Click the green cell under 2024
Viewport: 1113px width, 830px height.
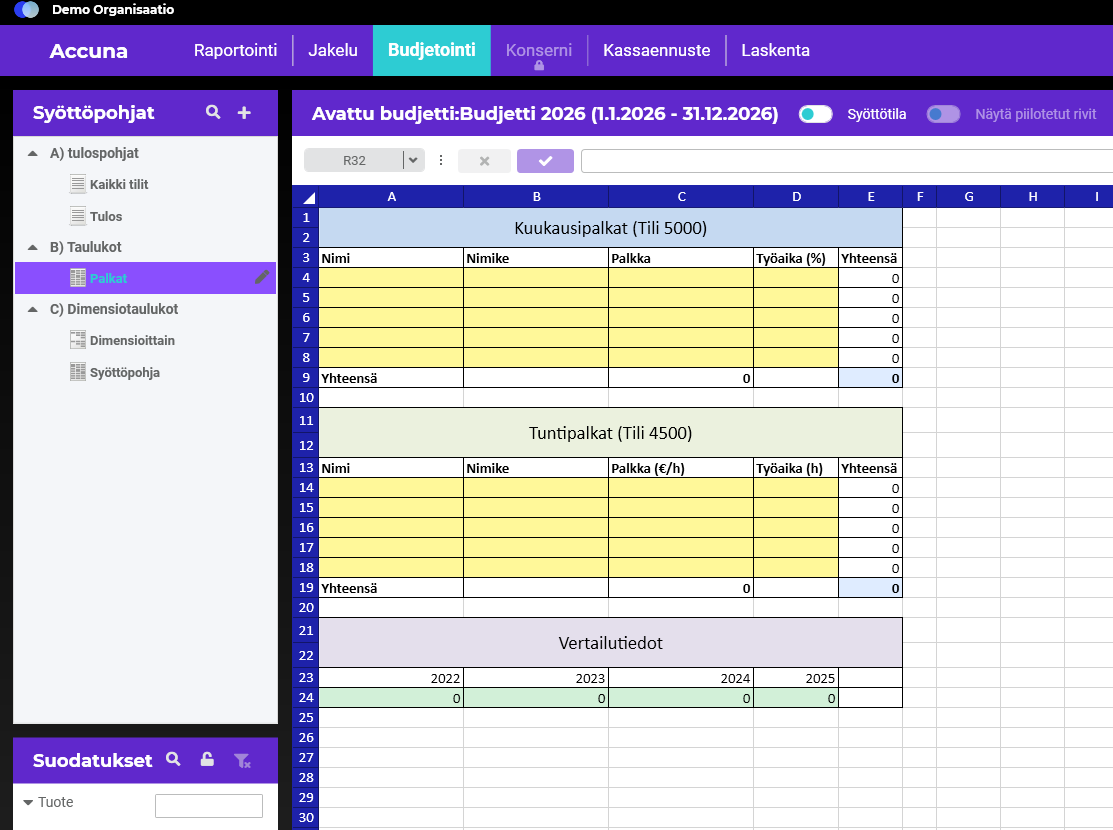681,698
